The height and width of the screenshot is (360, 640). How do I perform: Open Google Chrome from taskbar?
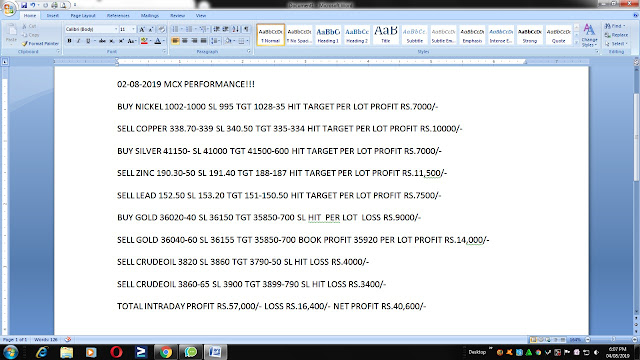(166, 352)
